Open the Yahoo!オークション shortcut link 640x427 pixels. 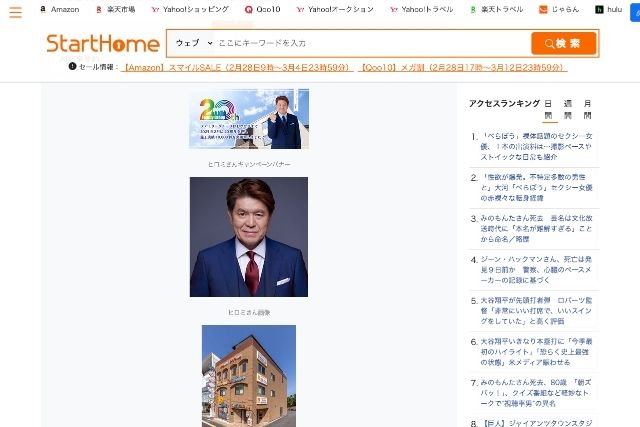[335, 9]
